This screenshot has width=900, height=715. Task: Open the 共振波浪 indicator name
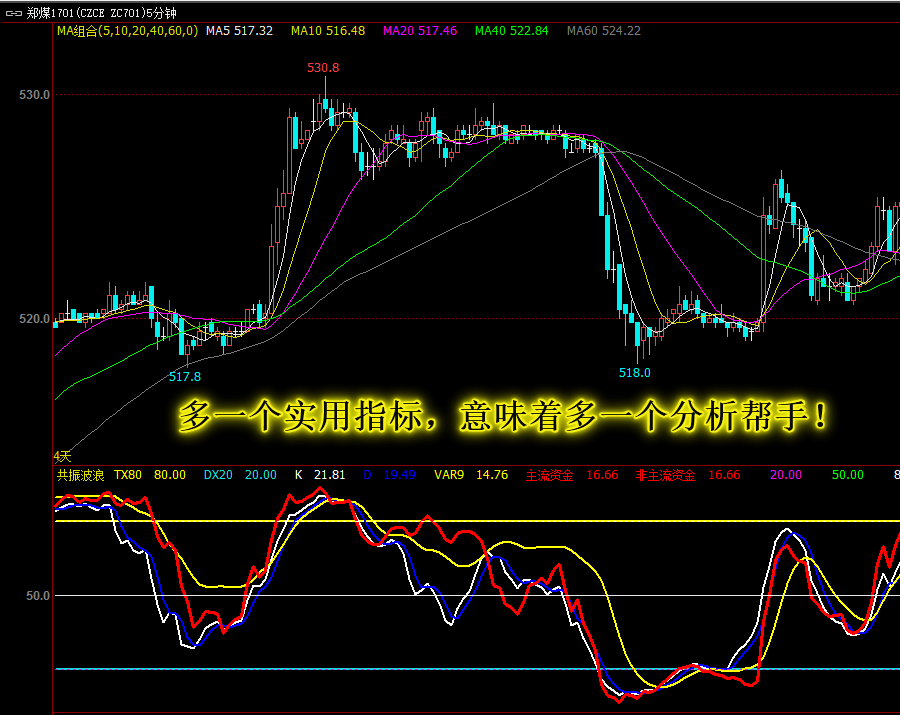[x=80, y=475]
